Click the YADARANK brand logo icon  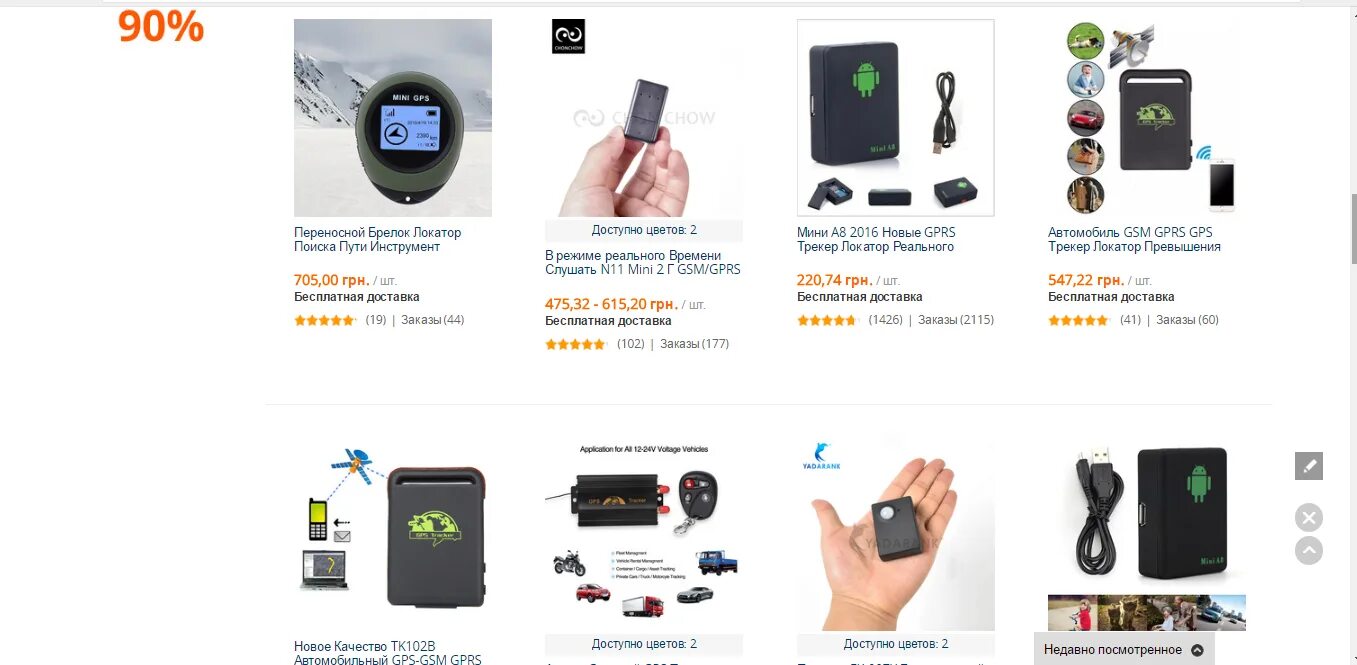820,456
